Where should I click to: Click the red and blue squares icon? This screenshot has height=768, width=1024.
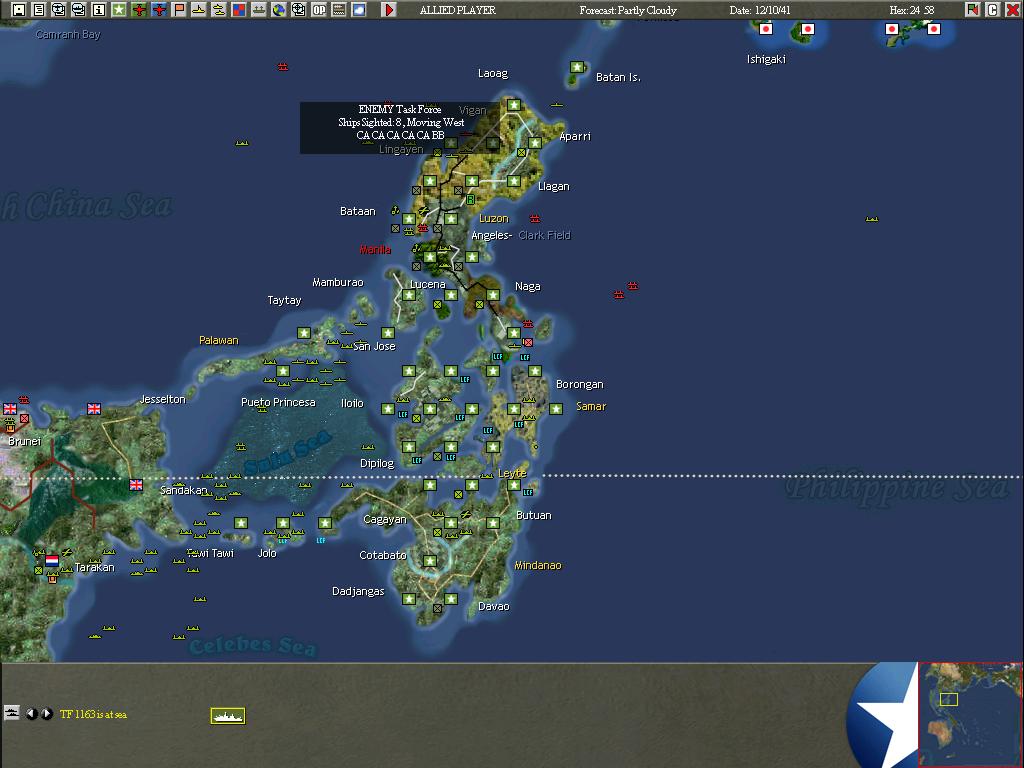tap(239, 10)
